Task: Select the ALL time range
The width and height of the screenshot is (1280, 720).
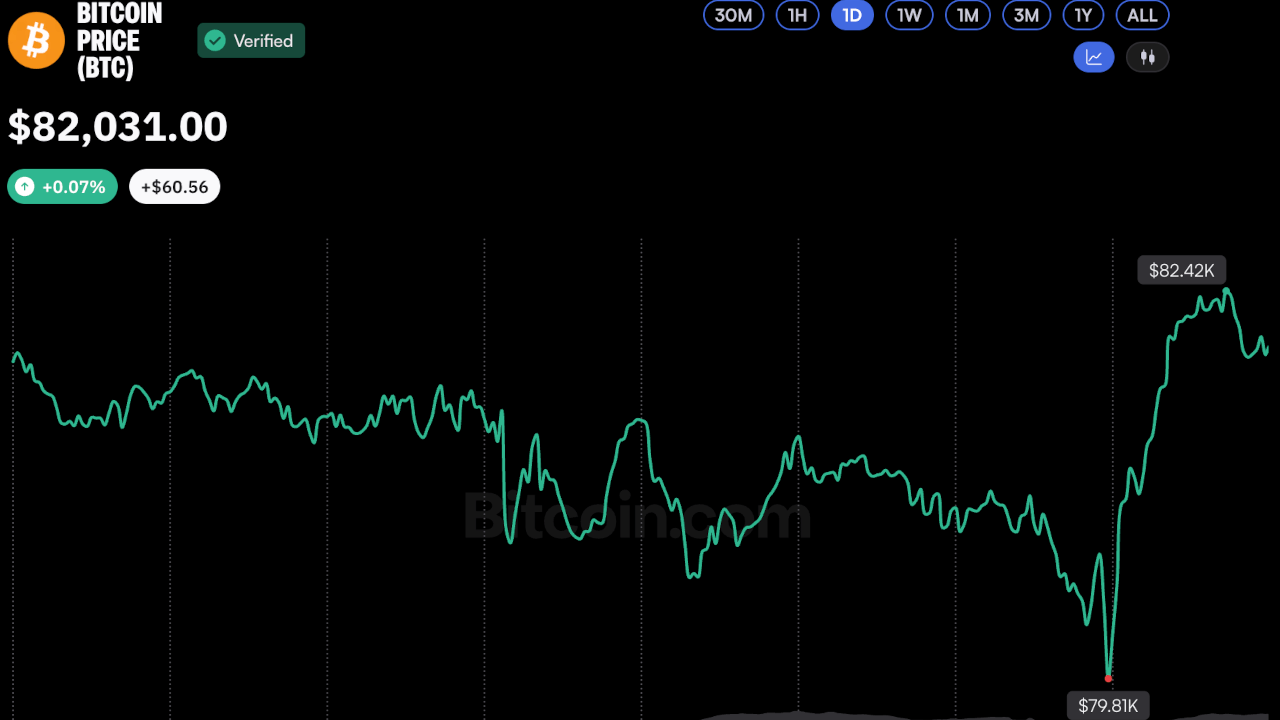Action: pos(1142,15)
